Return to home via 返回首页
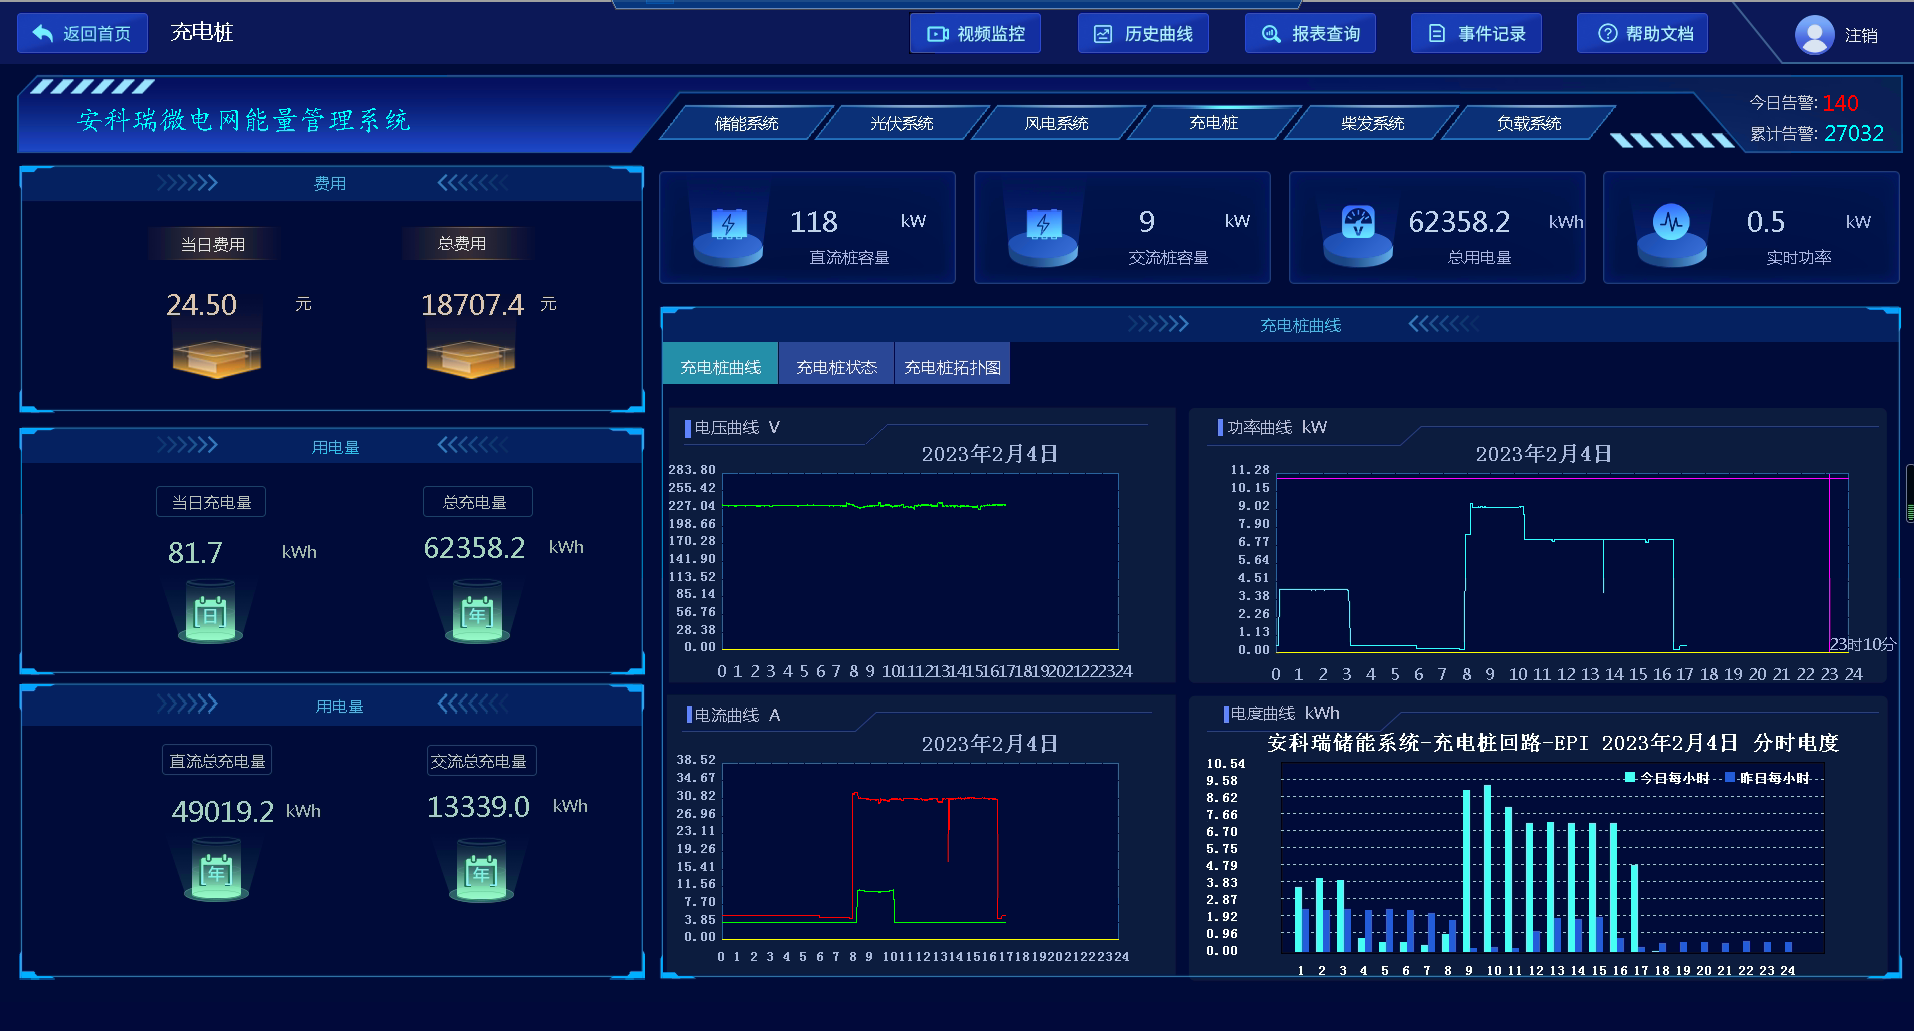Image resolution: width=1914 pixels, height=1031 pixels. [x=82, y=34]
